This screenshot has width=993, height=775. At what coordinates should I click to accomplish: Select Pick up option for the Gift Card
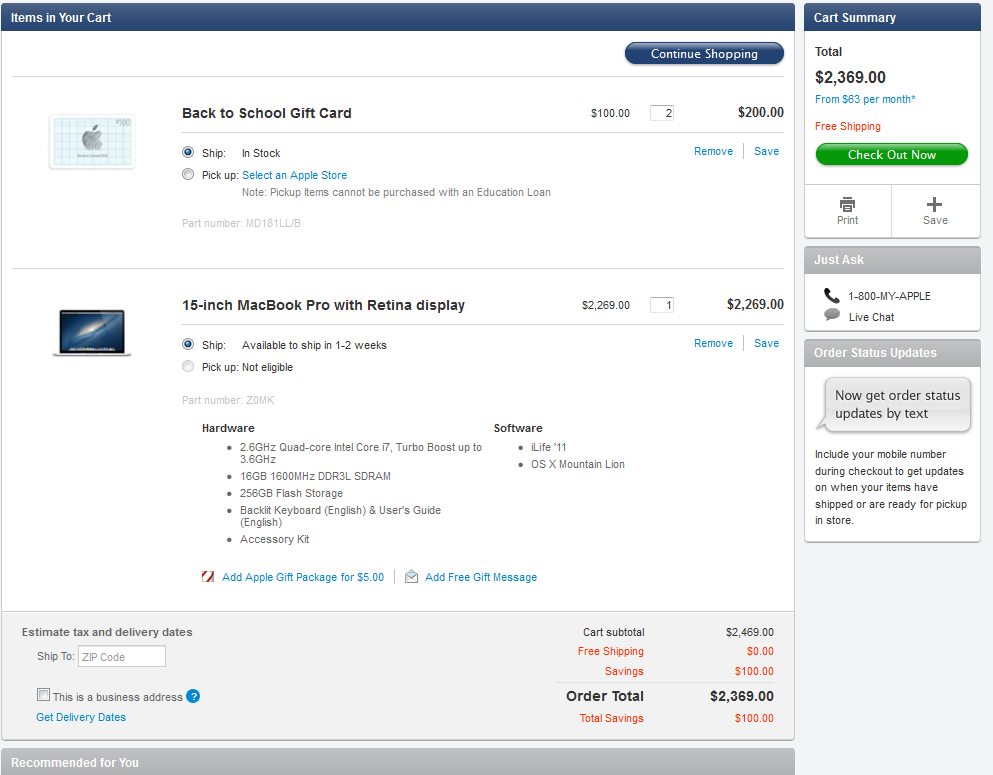(x=188, y=174)
